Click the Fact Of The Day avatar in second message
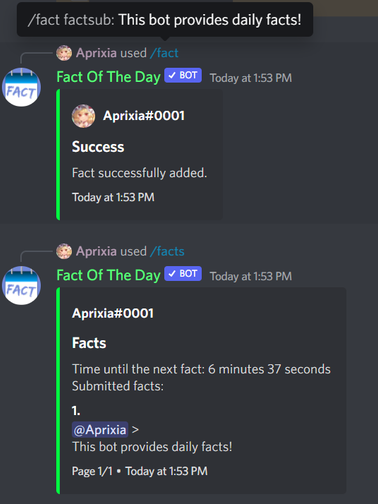 [x=21, y=286]
